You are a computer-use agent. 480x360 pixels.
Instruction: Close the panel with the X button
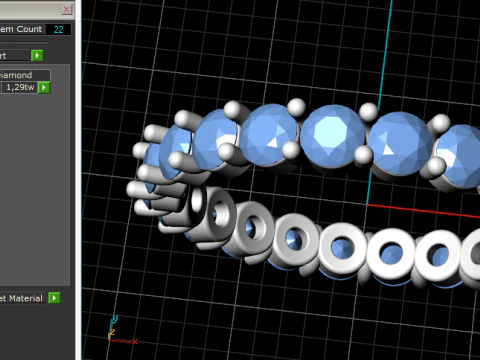click(x=67, y=9)
